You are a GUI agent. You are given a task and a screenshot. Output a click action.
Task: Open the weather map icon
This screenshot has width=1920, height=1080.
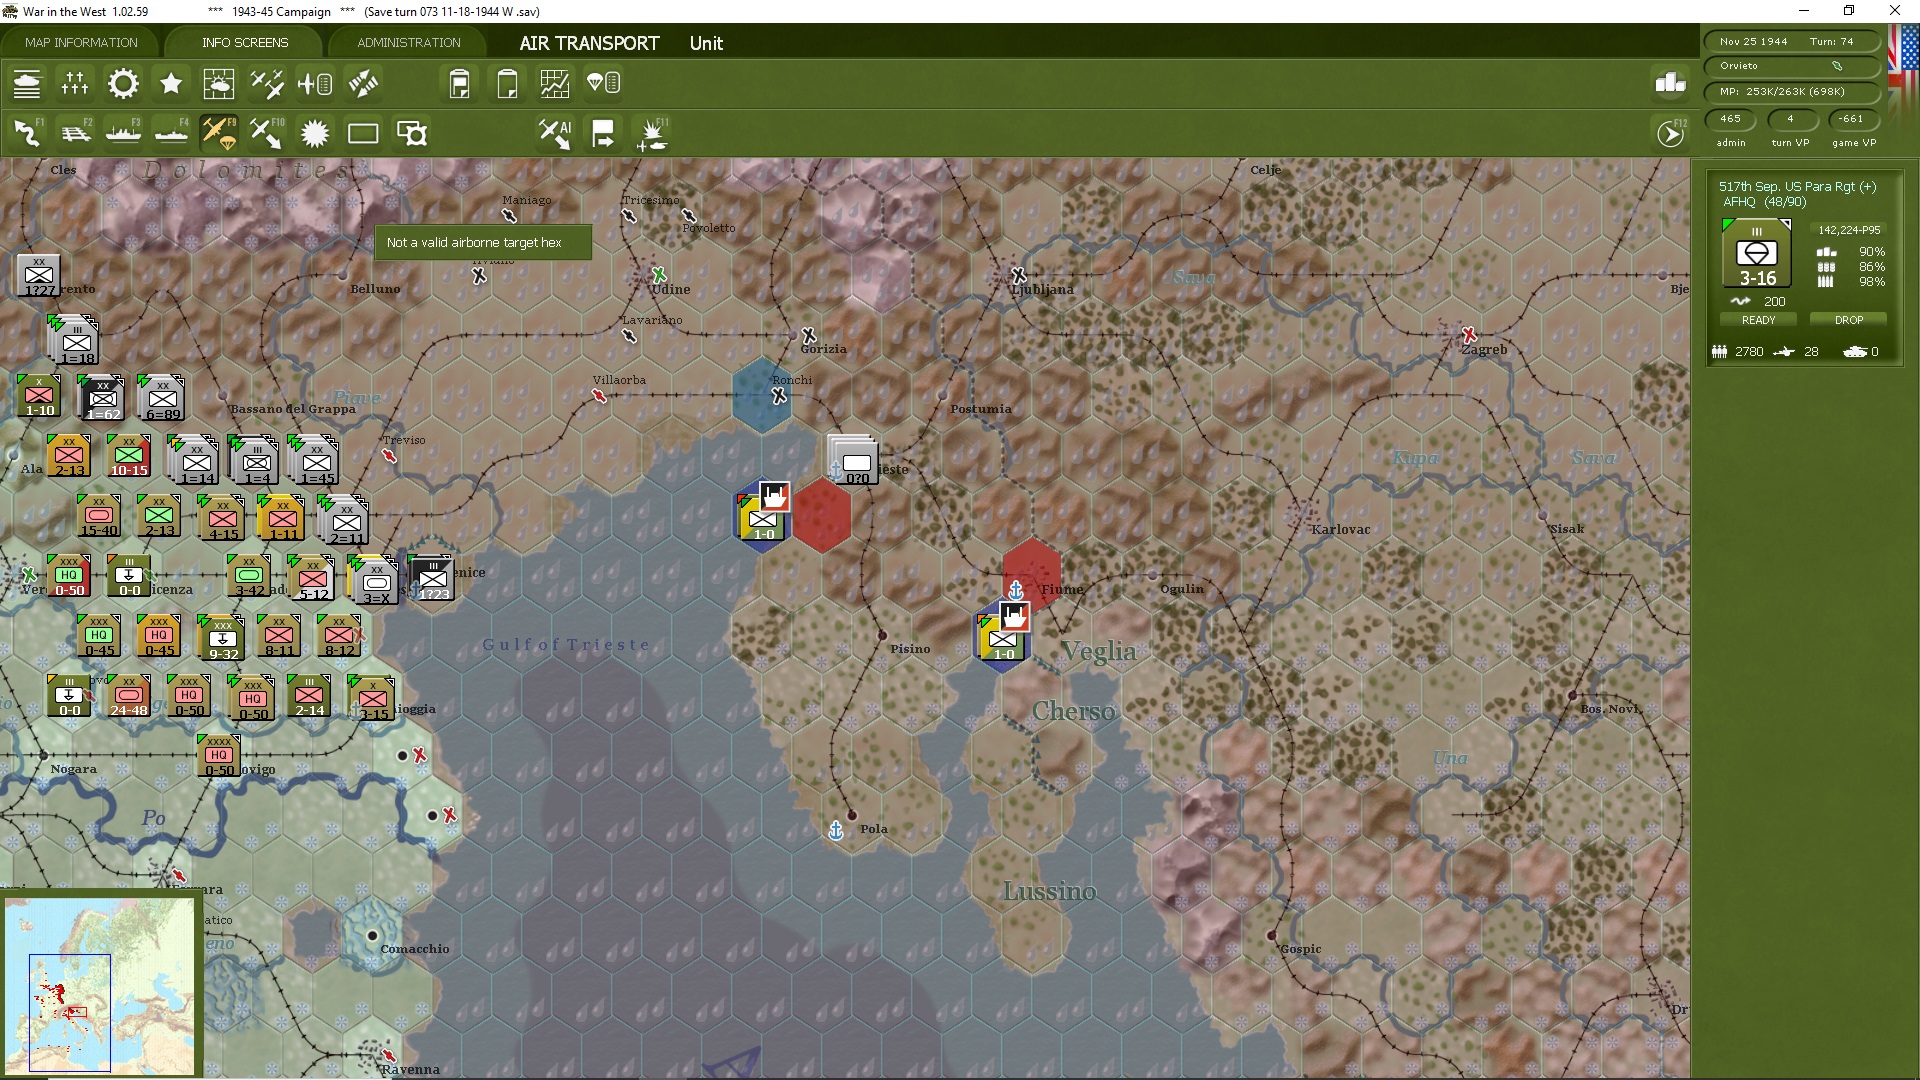[x=218, y=84]
